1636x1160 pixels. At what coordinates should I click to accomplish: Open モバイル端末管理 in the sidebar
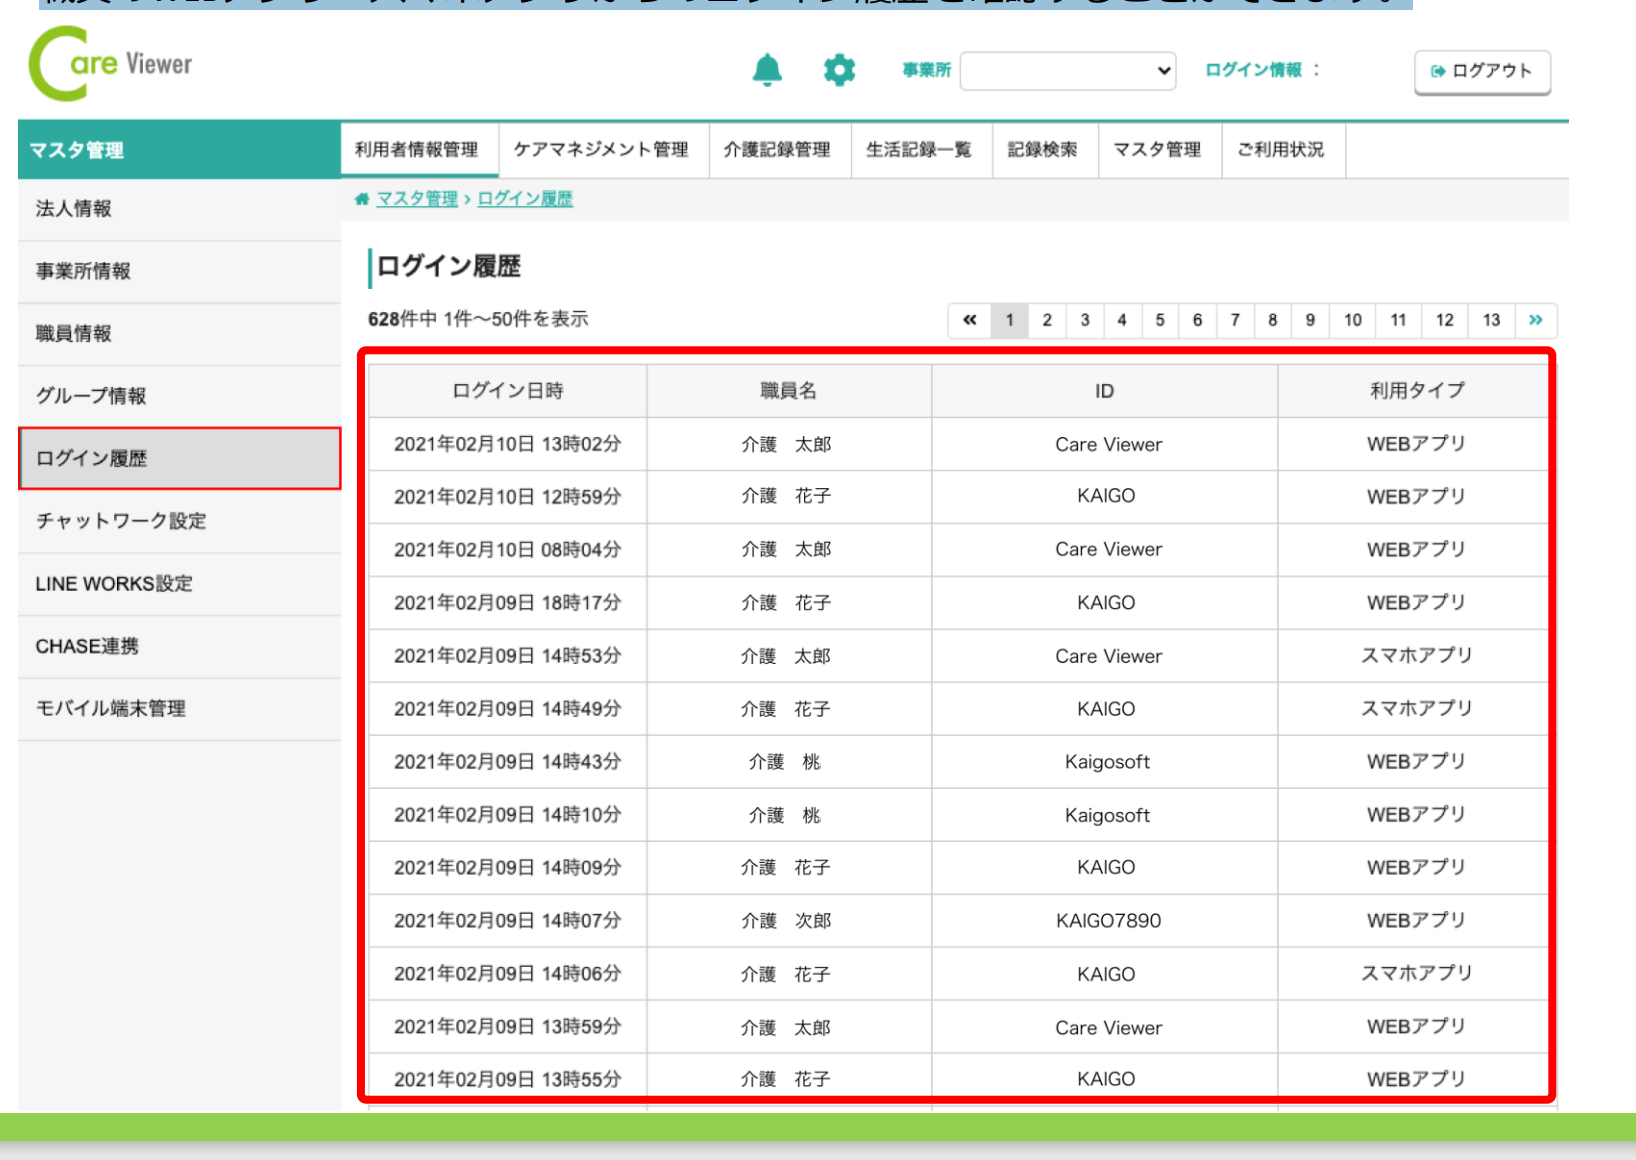coord(111,709)
